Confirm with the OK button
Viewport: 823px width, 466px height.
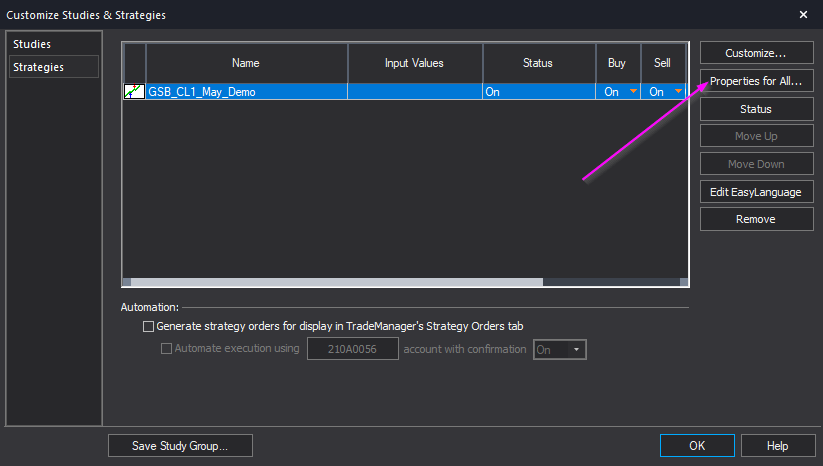point(697,445)
